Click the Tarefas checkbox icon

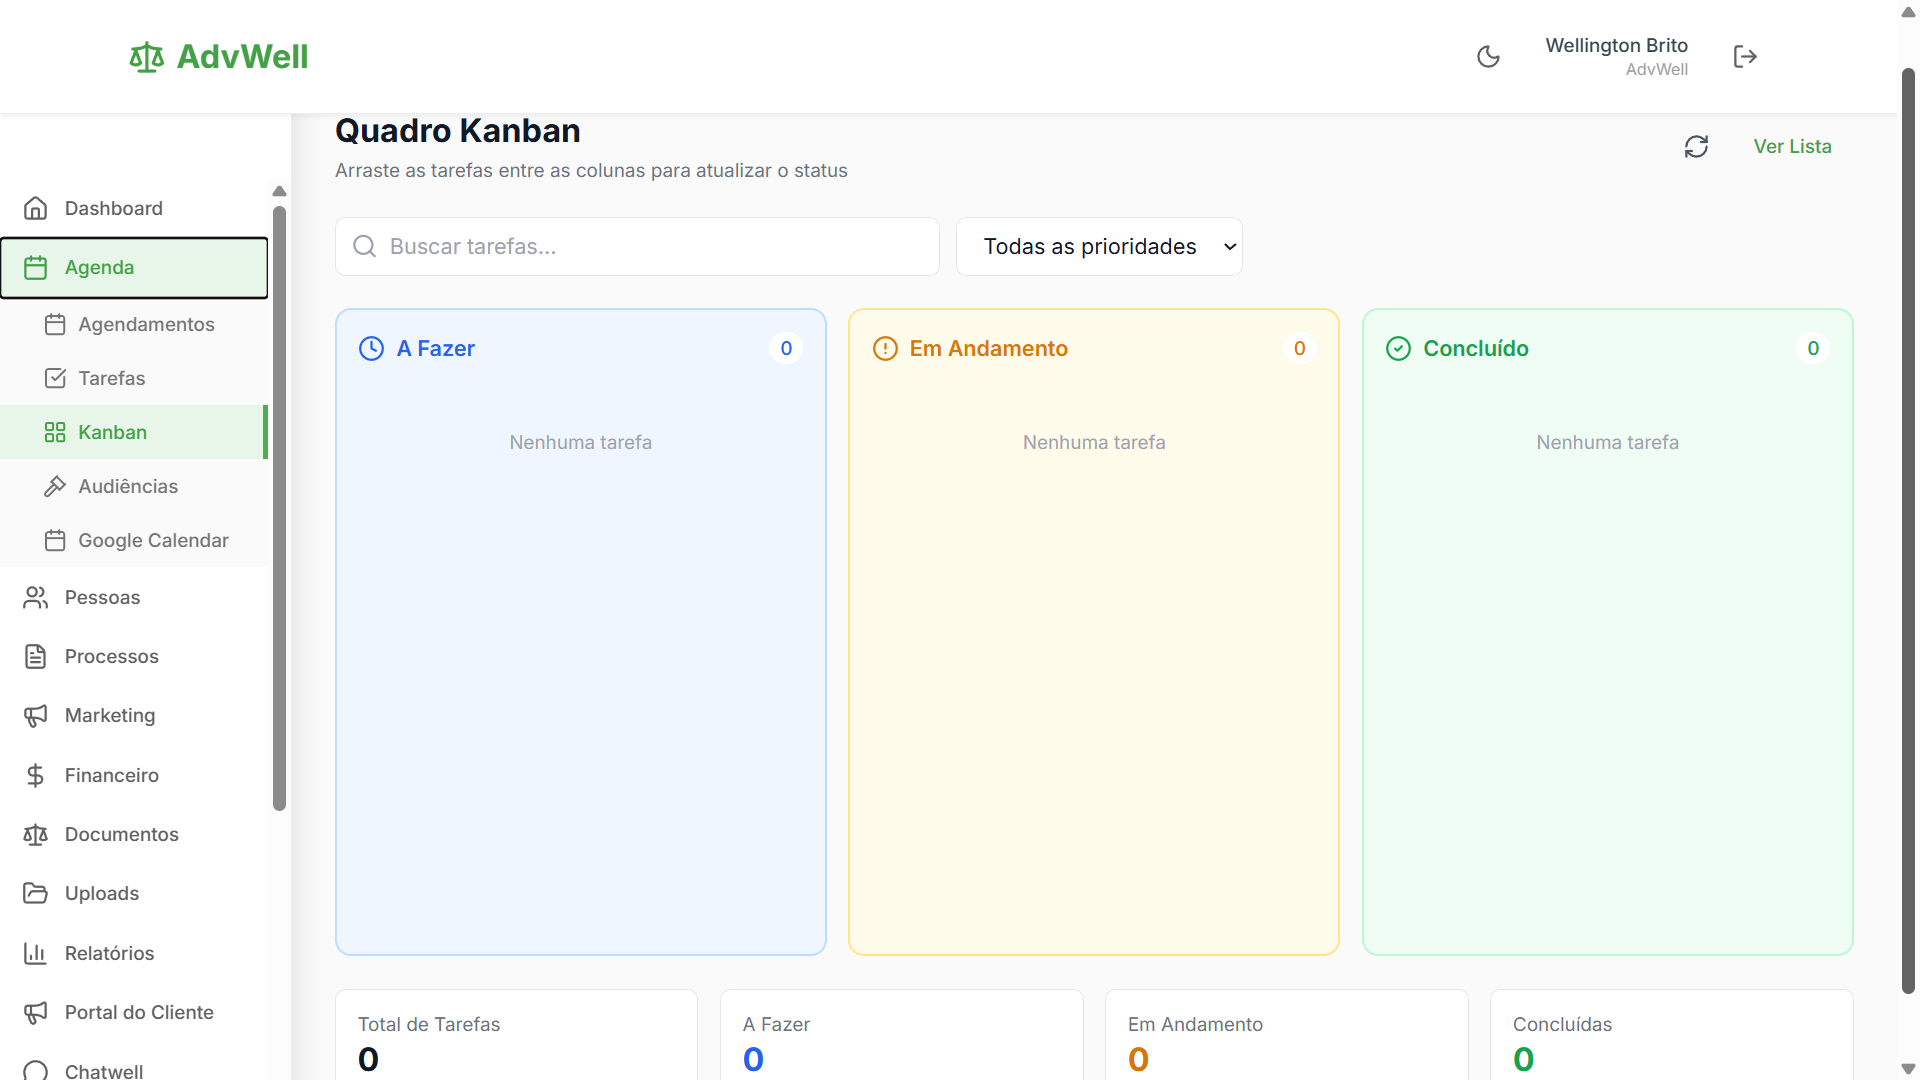point(56,378)
